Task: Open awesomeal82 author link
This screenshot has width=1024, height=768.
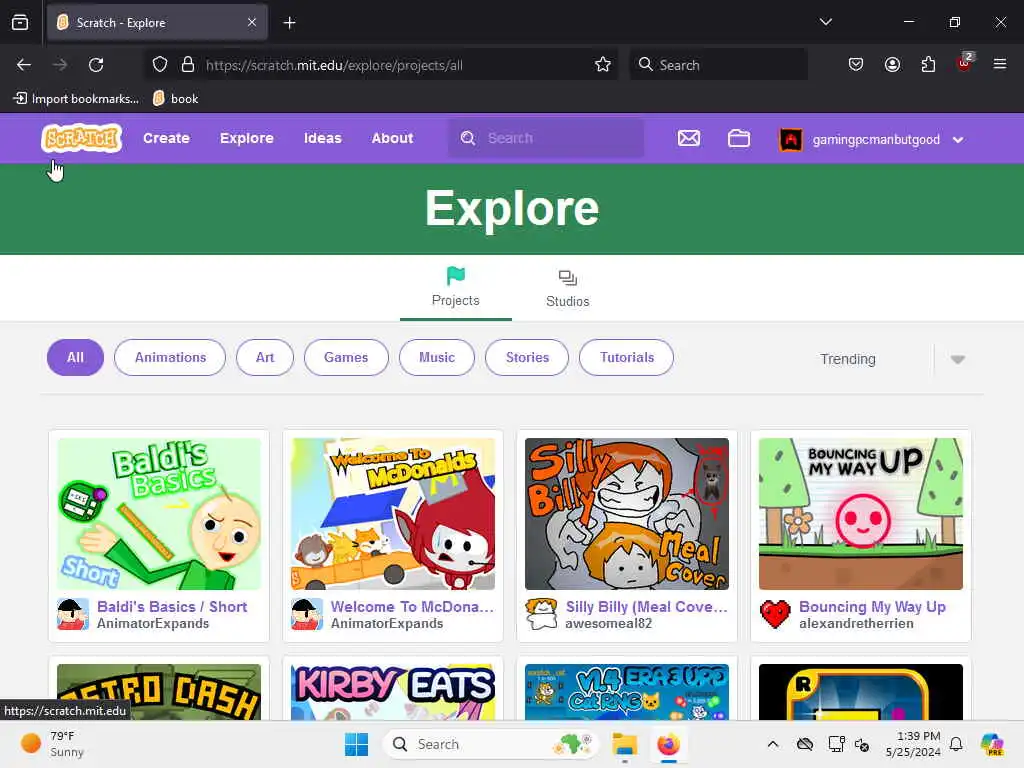Action: [x=608, y=624]
